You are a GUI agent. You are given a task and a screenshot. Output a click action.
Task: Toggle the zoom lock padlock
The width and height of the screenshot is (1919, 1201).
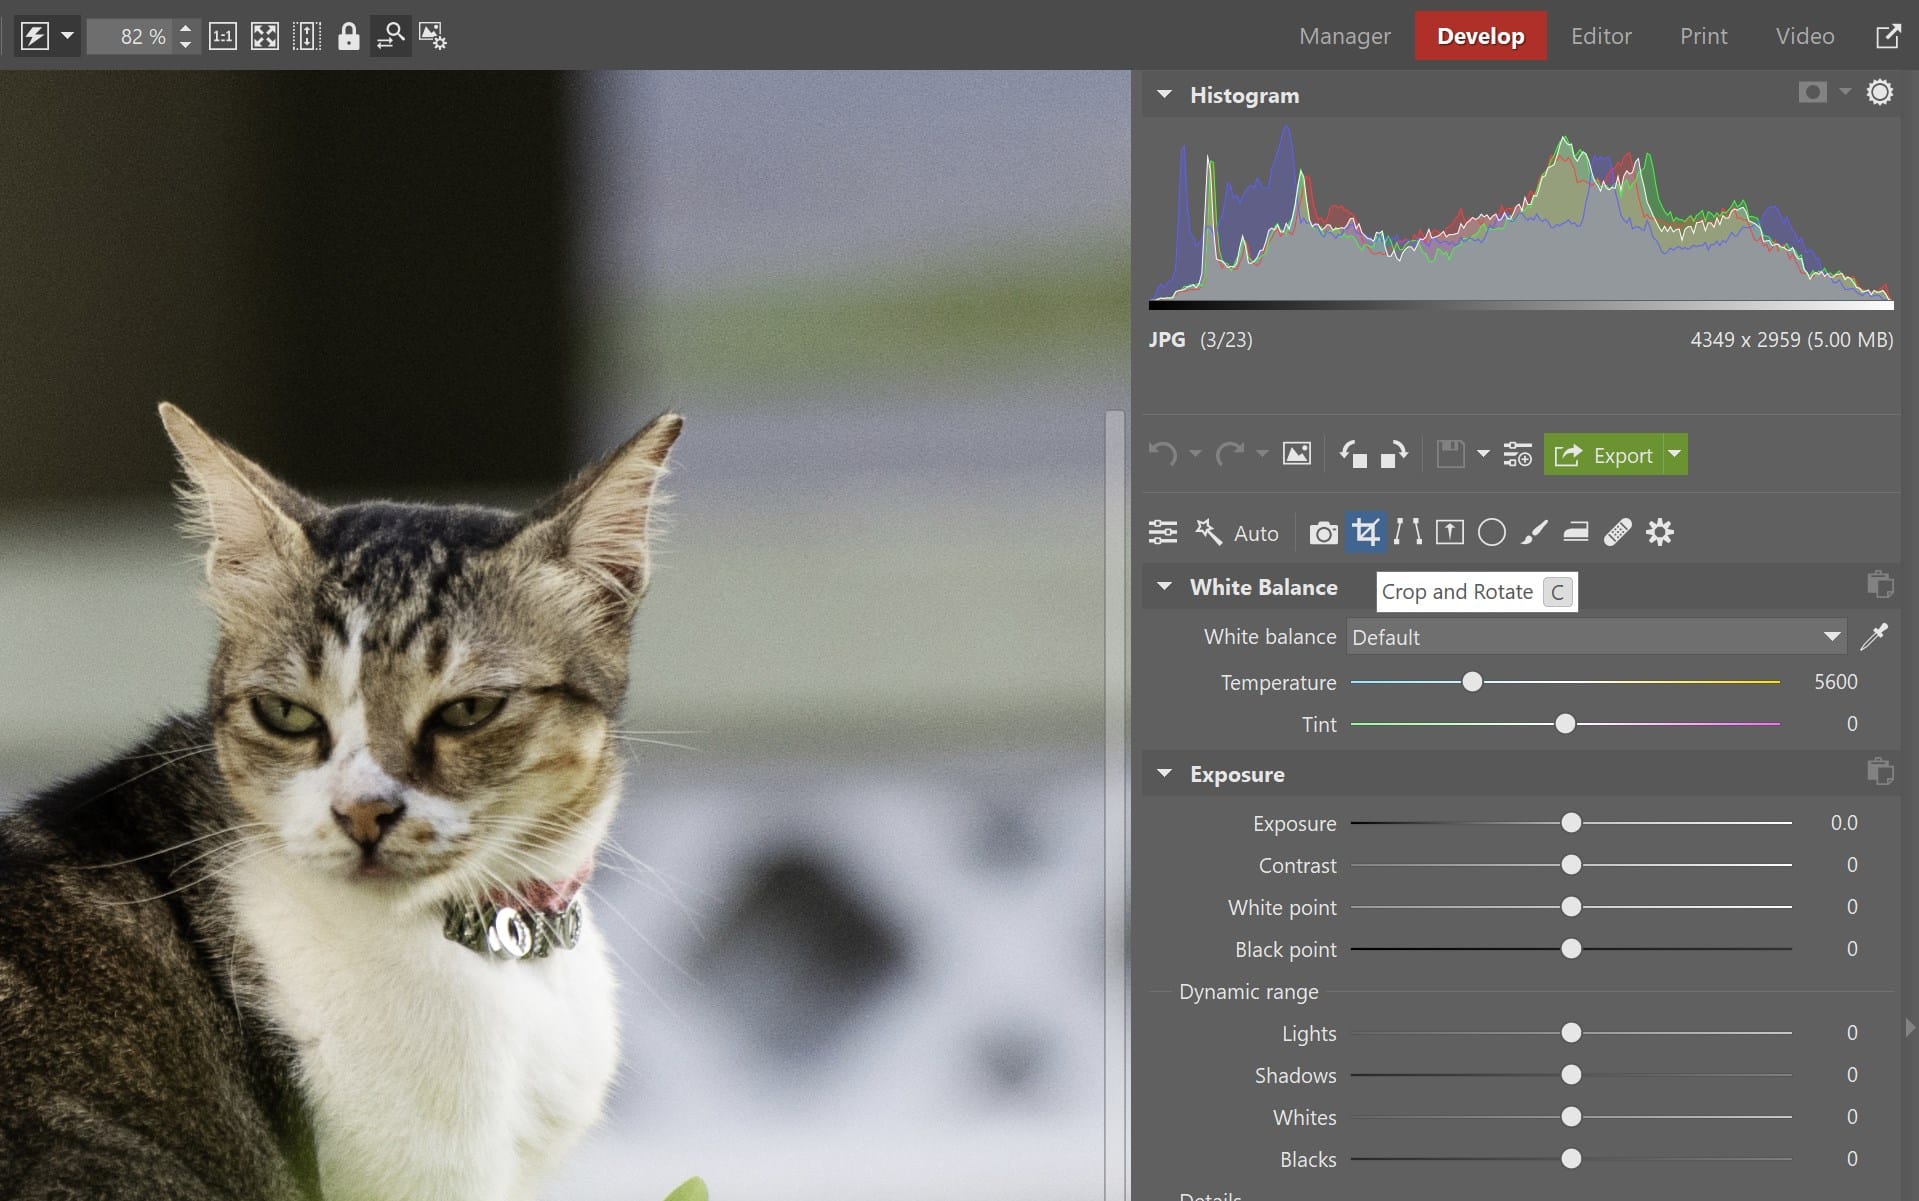pos(348,37)
